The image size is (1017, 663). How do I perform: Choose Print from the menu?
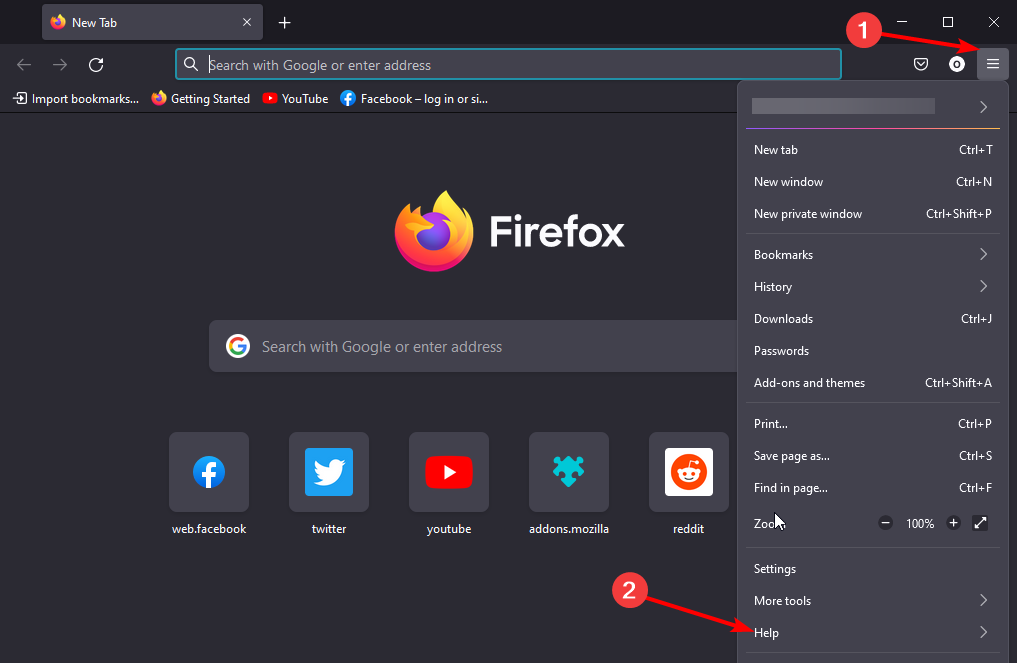[872, 424]
